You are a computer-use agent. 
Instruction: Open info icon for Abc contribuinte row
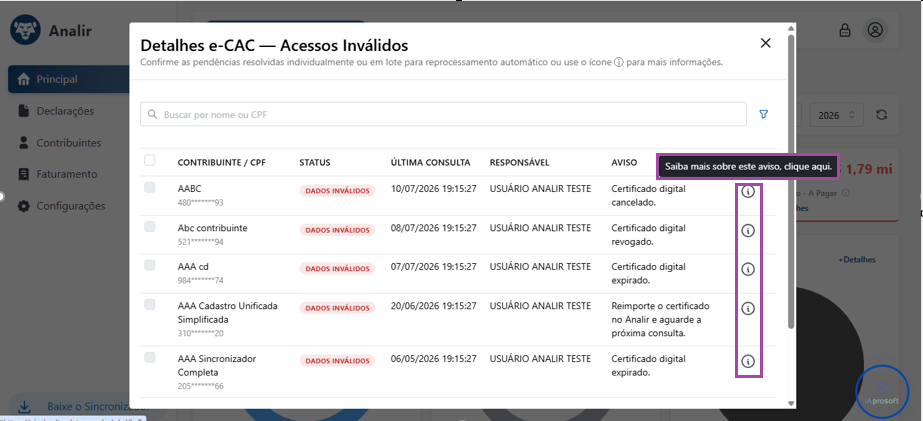point(748,231)
